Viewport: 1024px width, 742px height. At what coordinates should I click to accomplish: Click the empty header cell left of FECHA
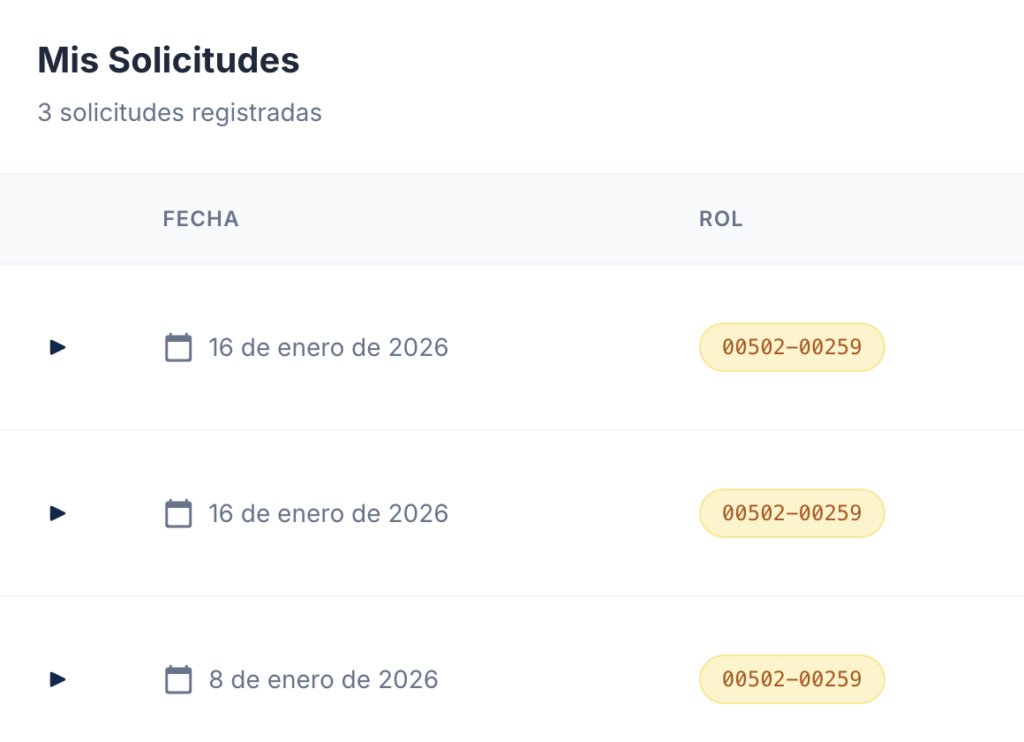coord(70,219)
